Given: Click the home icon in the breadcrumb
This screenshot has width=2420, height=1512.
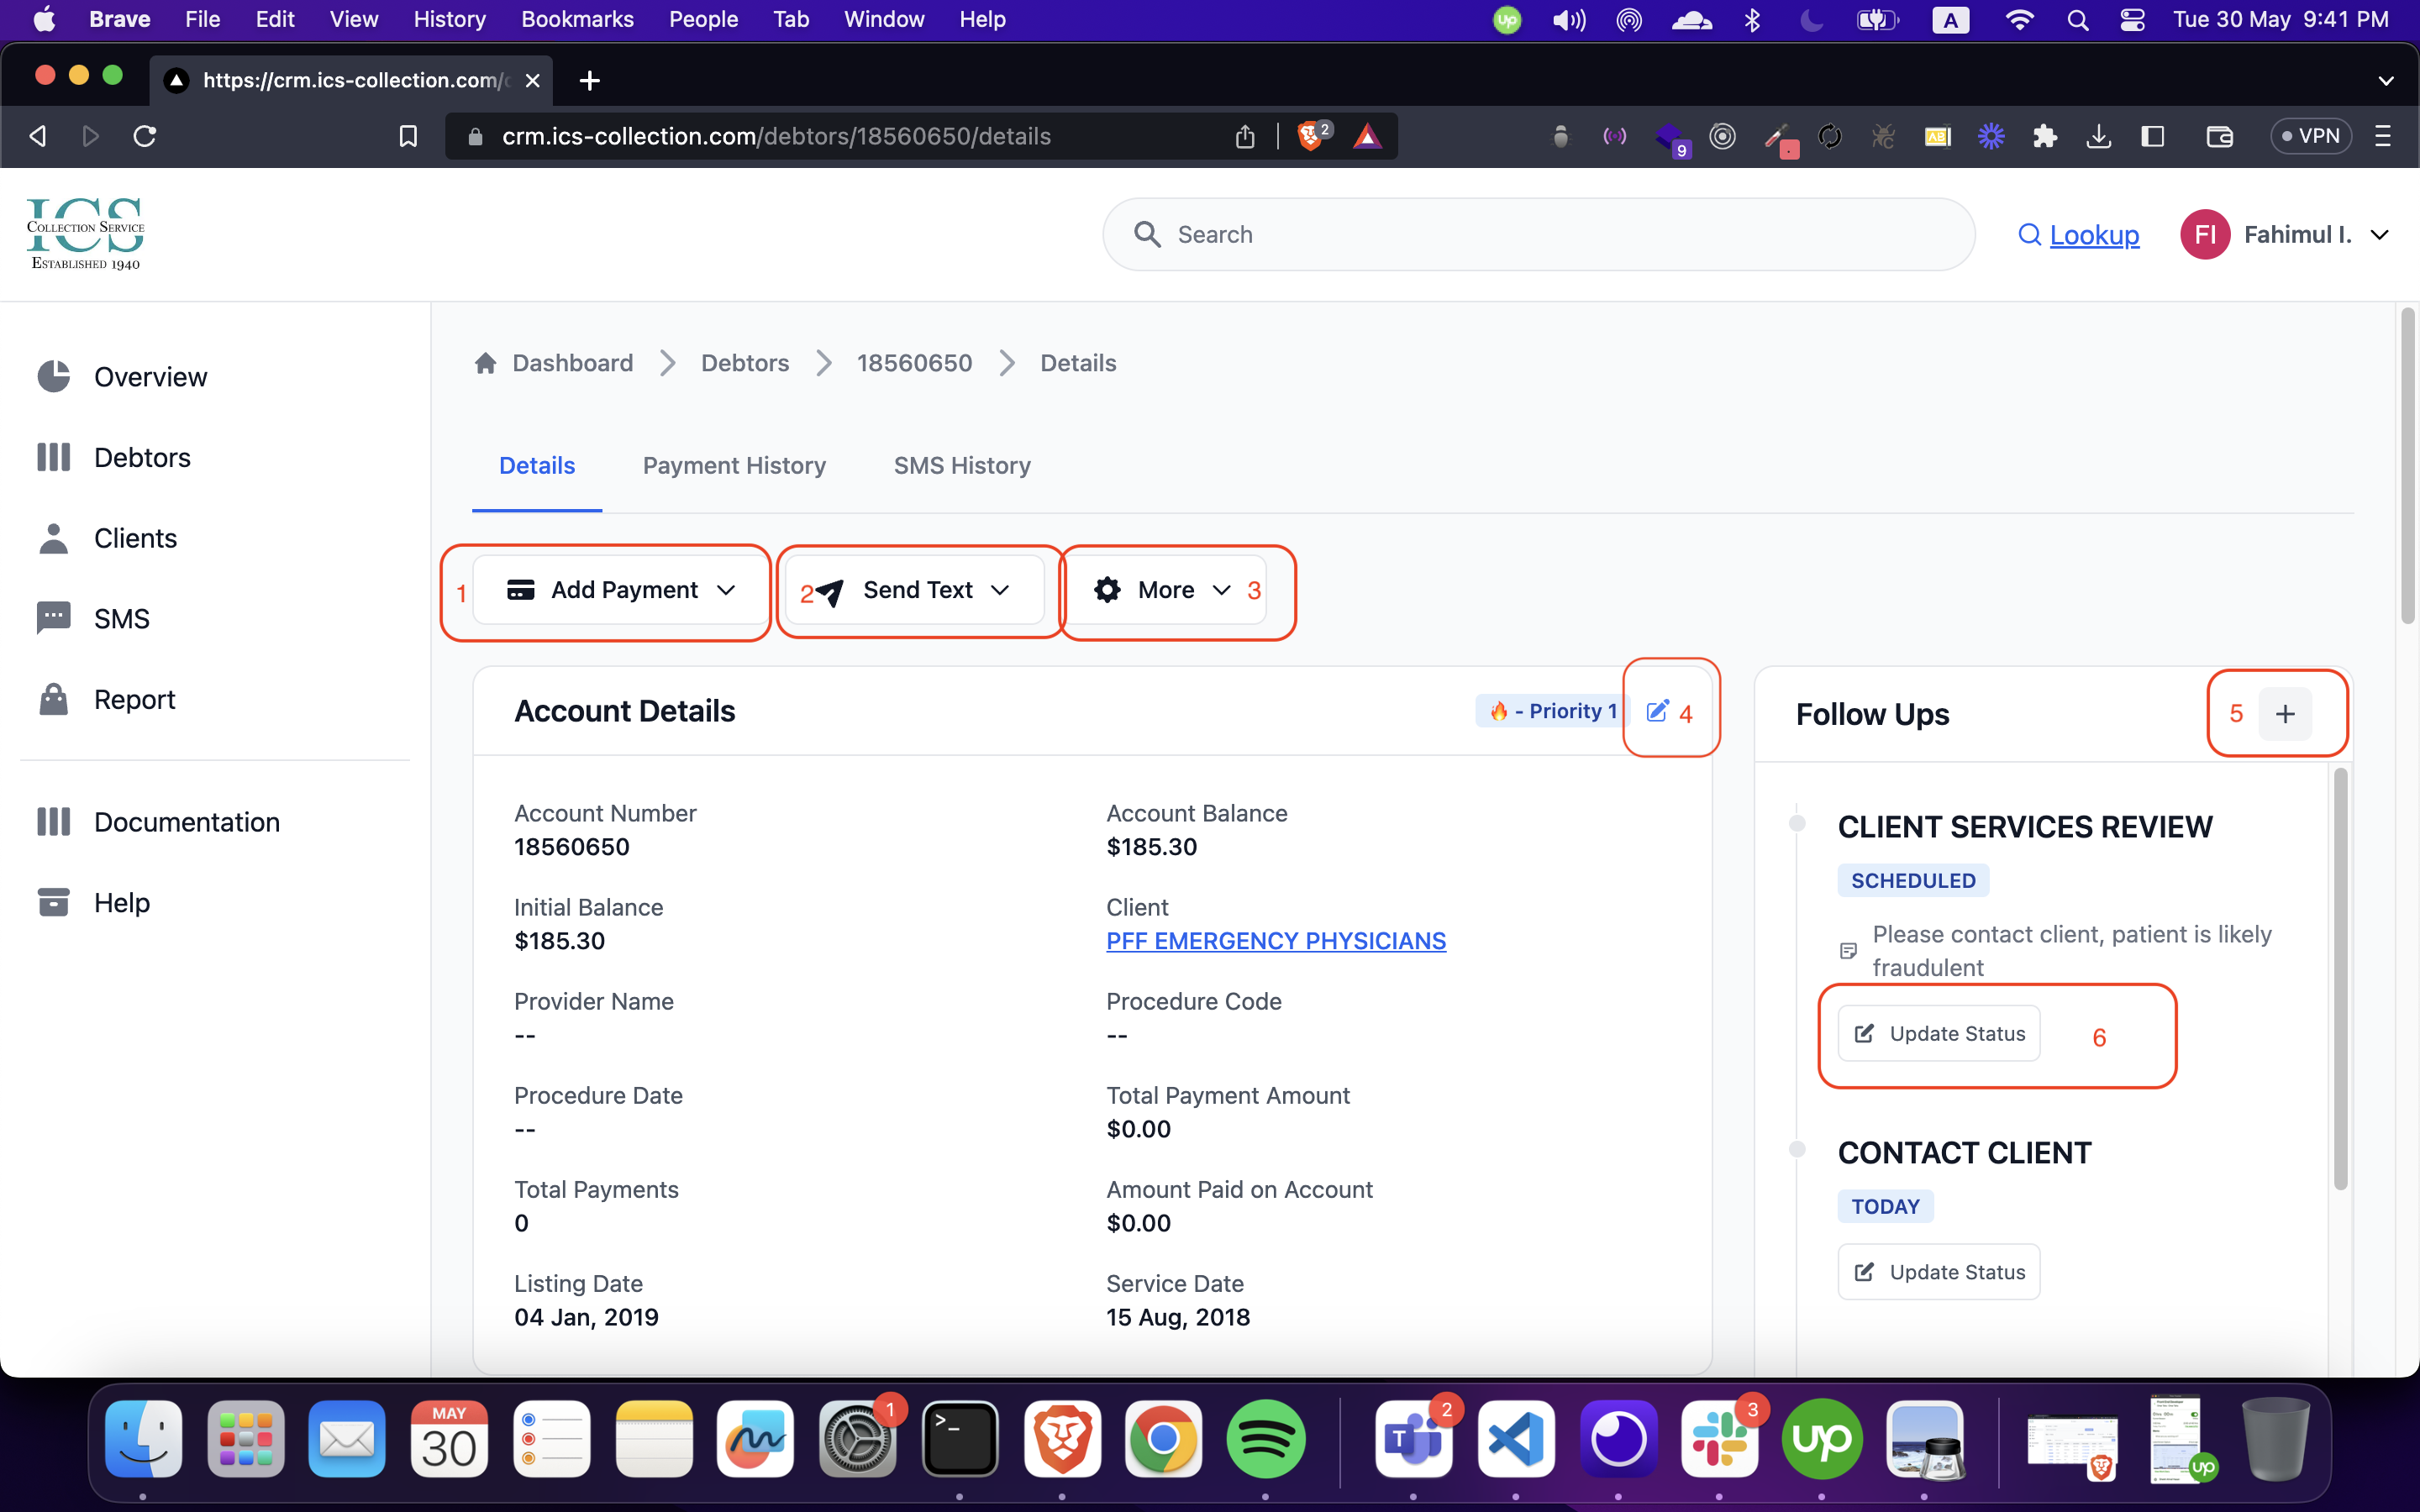Looking at the screenshot, I should [486, 363].
